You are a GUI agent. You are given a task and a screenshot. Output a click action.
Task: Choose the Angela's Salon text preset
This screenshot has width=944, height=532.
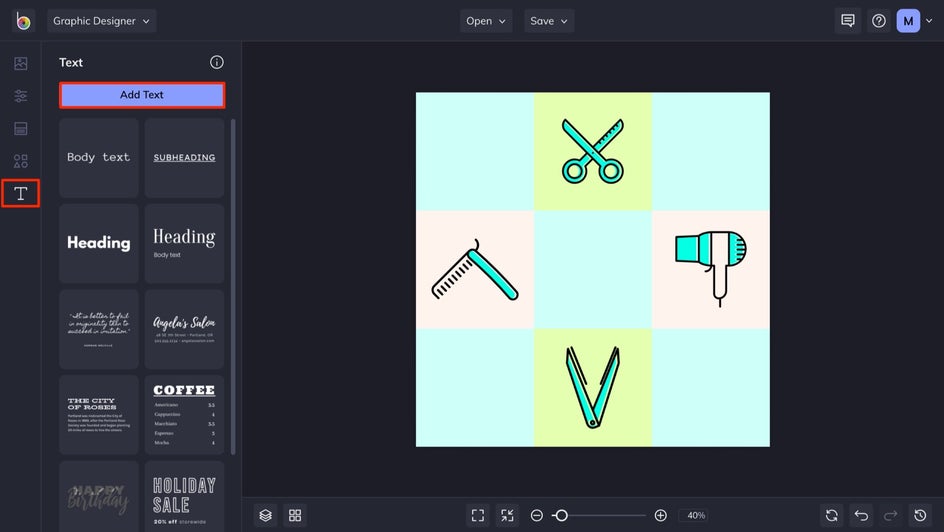(x=184, y=329)
